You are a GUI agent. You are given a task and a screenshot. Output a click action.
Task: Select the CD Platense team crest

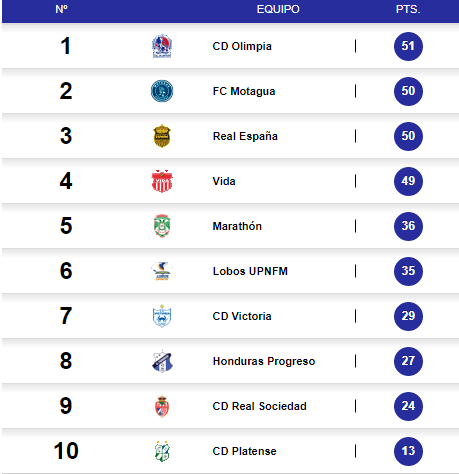(x=162, y=451)
